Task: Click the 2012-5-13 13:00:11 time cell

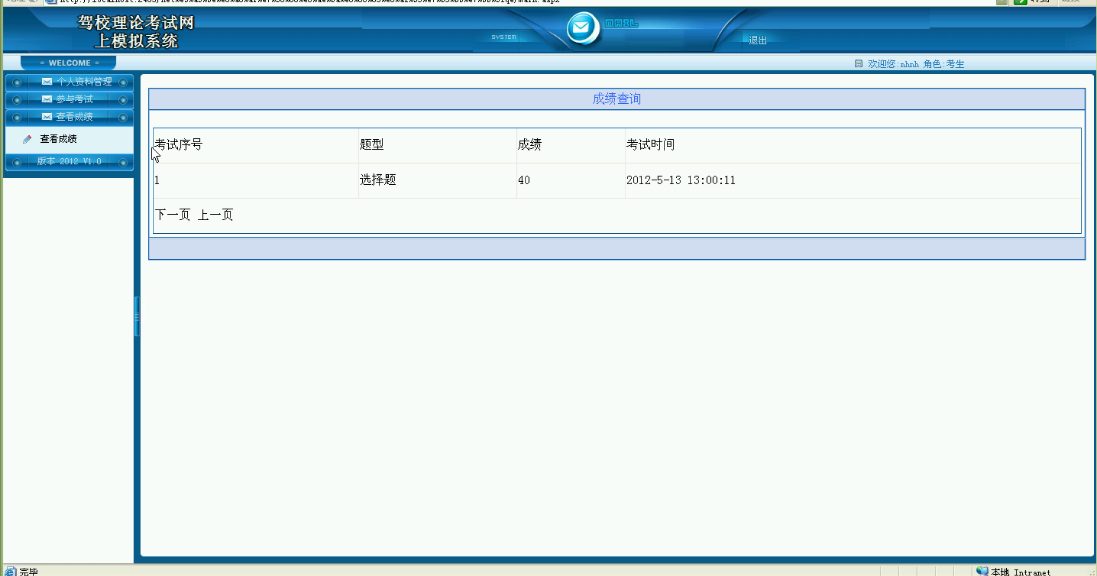Action: [x=681, y=181]
